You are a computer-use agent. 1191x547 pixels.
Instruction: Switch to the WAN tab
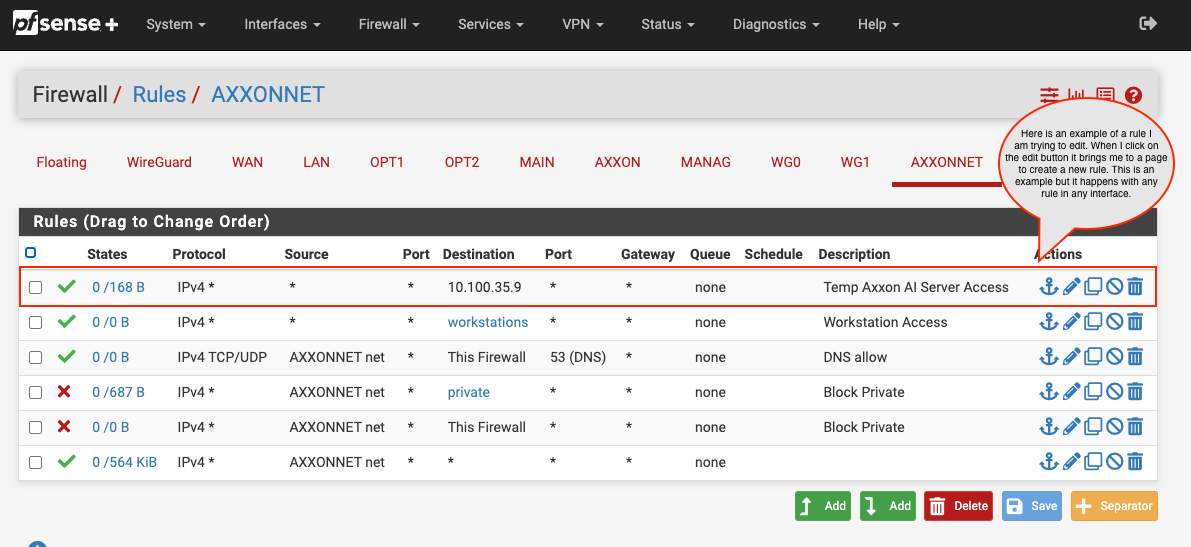pyautogui.click(x=248, y=162)
